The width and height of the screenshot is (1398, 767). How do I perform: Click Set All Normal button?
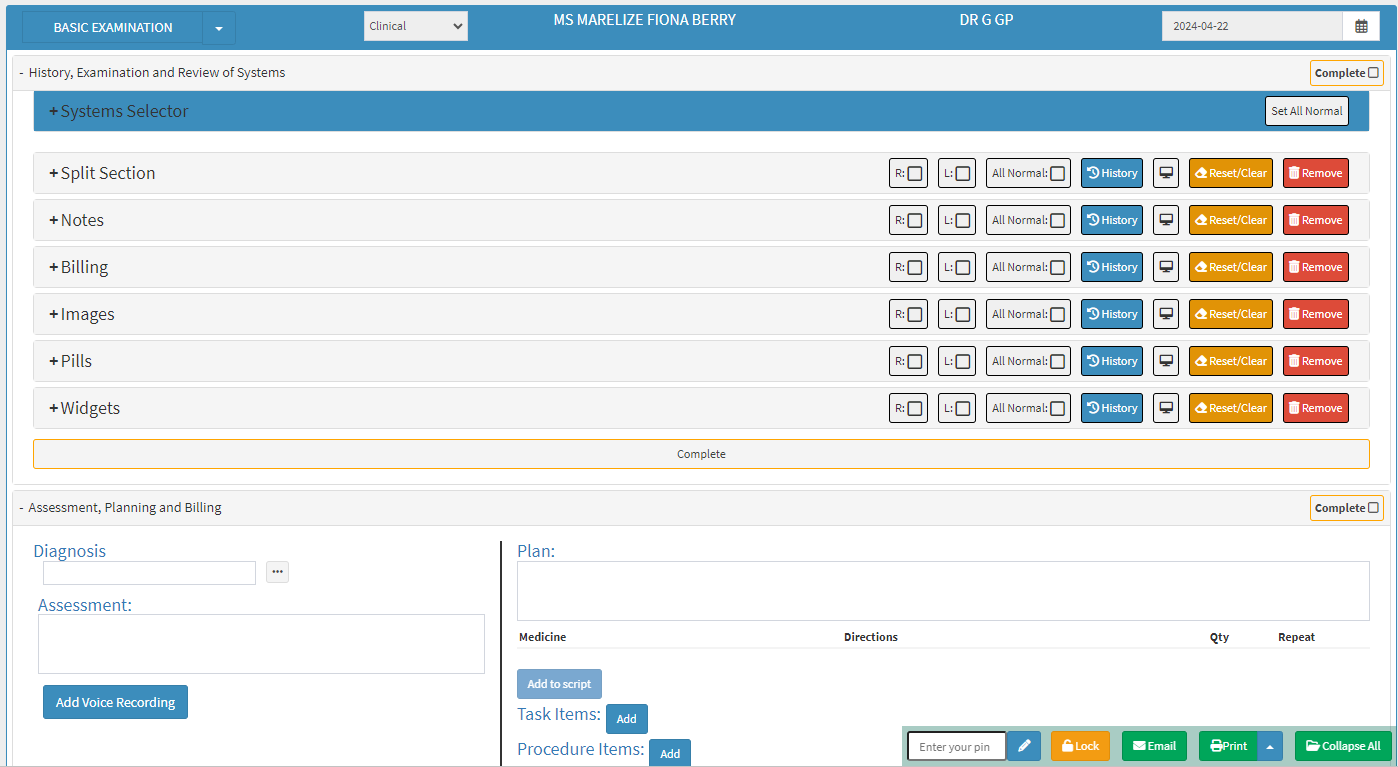point(1306,111)
